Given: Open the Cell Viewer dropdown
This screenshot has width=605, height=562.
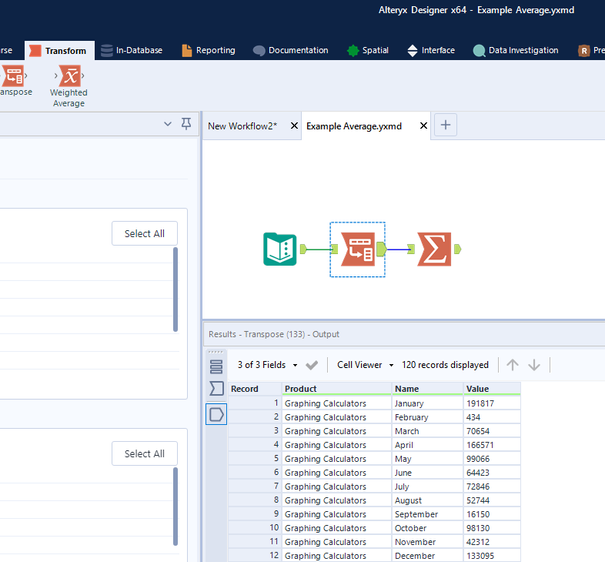Looking at the screenshot, I should [x=365, y=365].
